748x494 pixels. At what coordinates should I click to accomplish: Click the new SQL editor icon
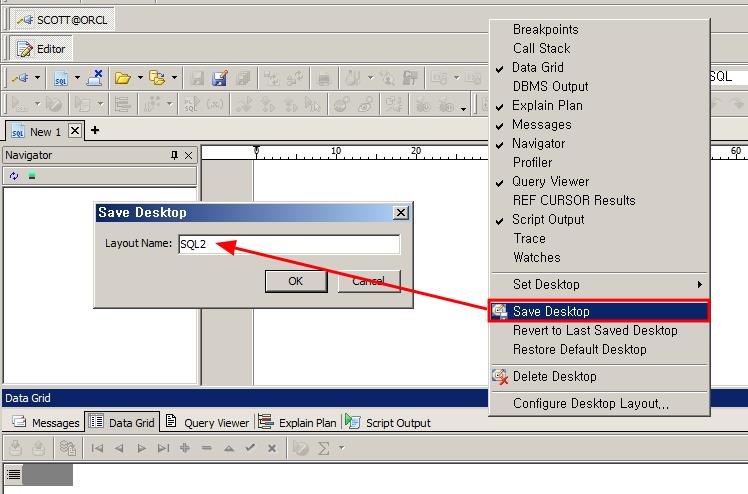(x=61, y=78)
